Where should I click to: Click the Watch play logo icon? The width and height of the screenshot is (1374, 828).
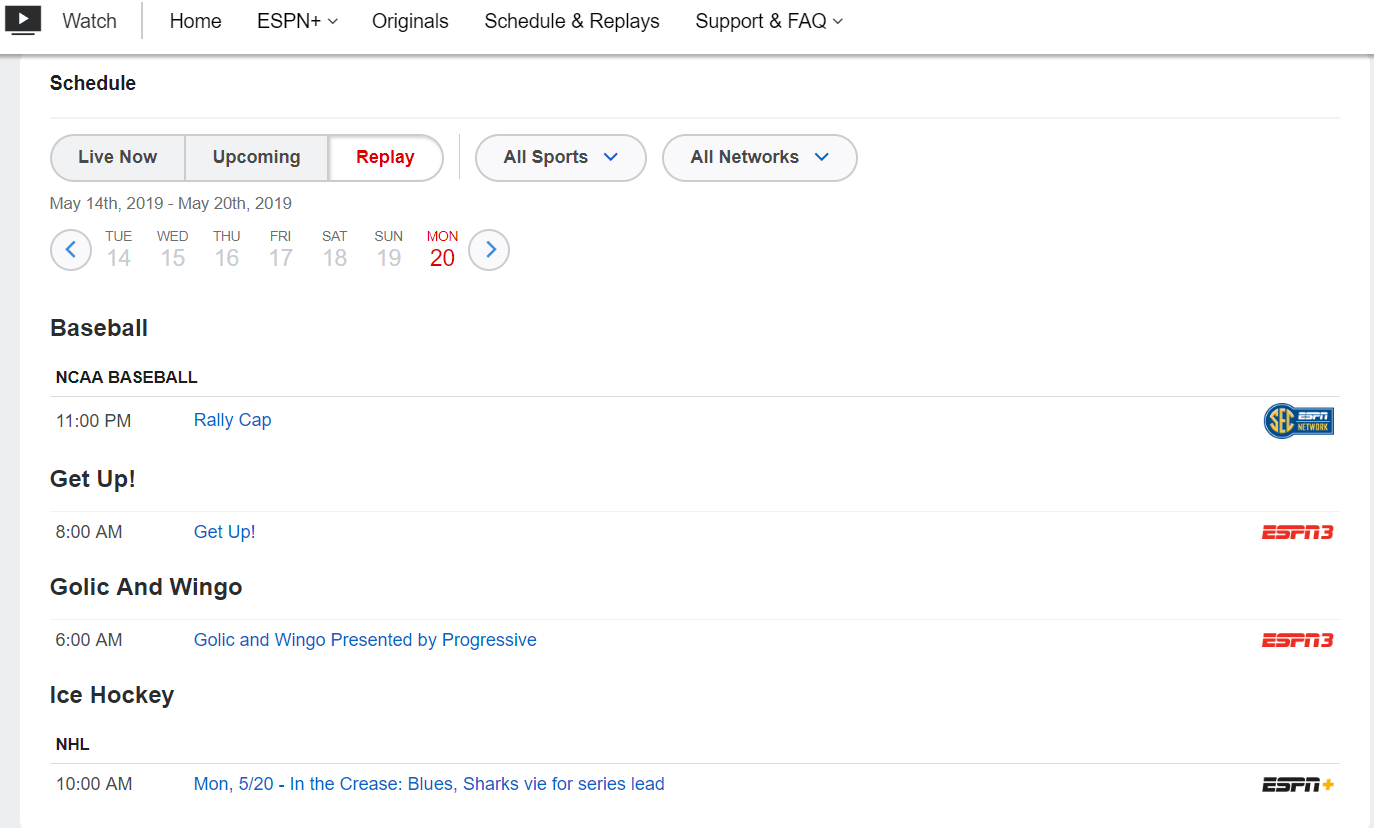point(23,20)
